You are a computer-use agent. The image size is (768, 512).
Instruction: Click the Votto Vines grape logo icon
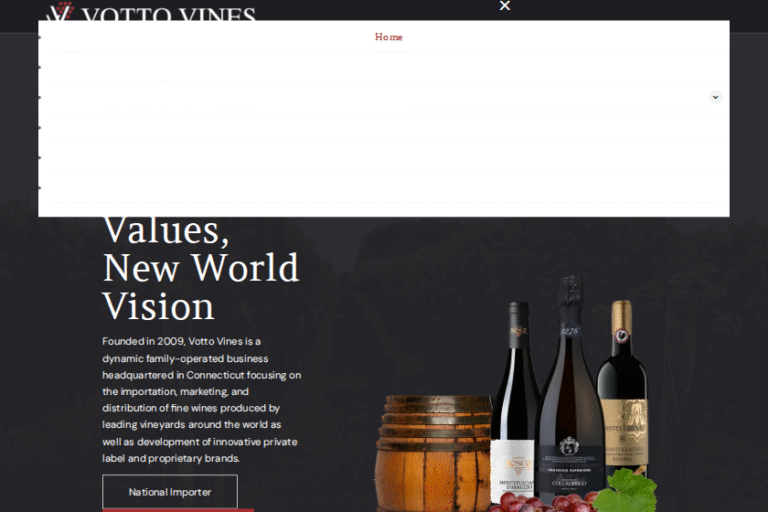[61, 12]
